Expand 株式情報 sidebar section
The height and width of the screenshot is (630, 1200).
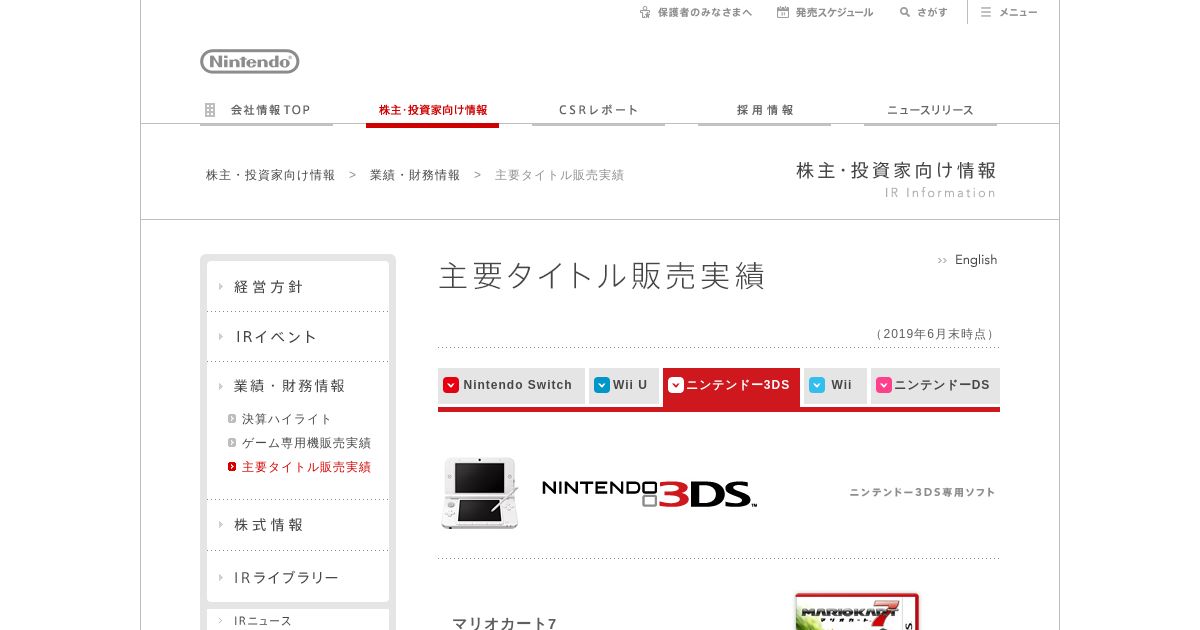(298, 525)
